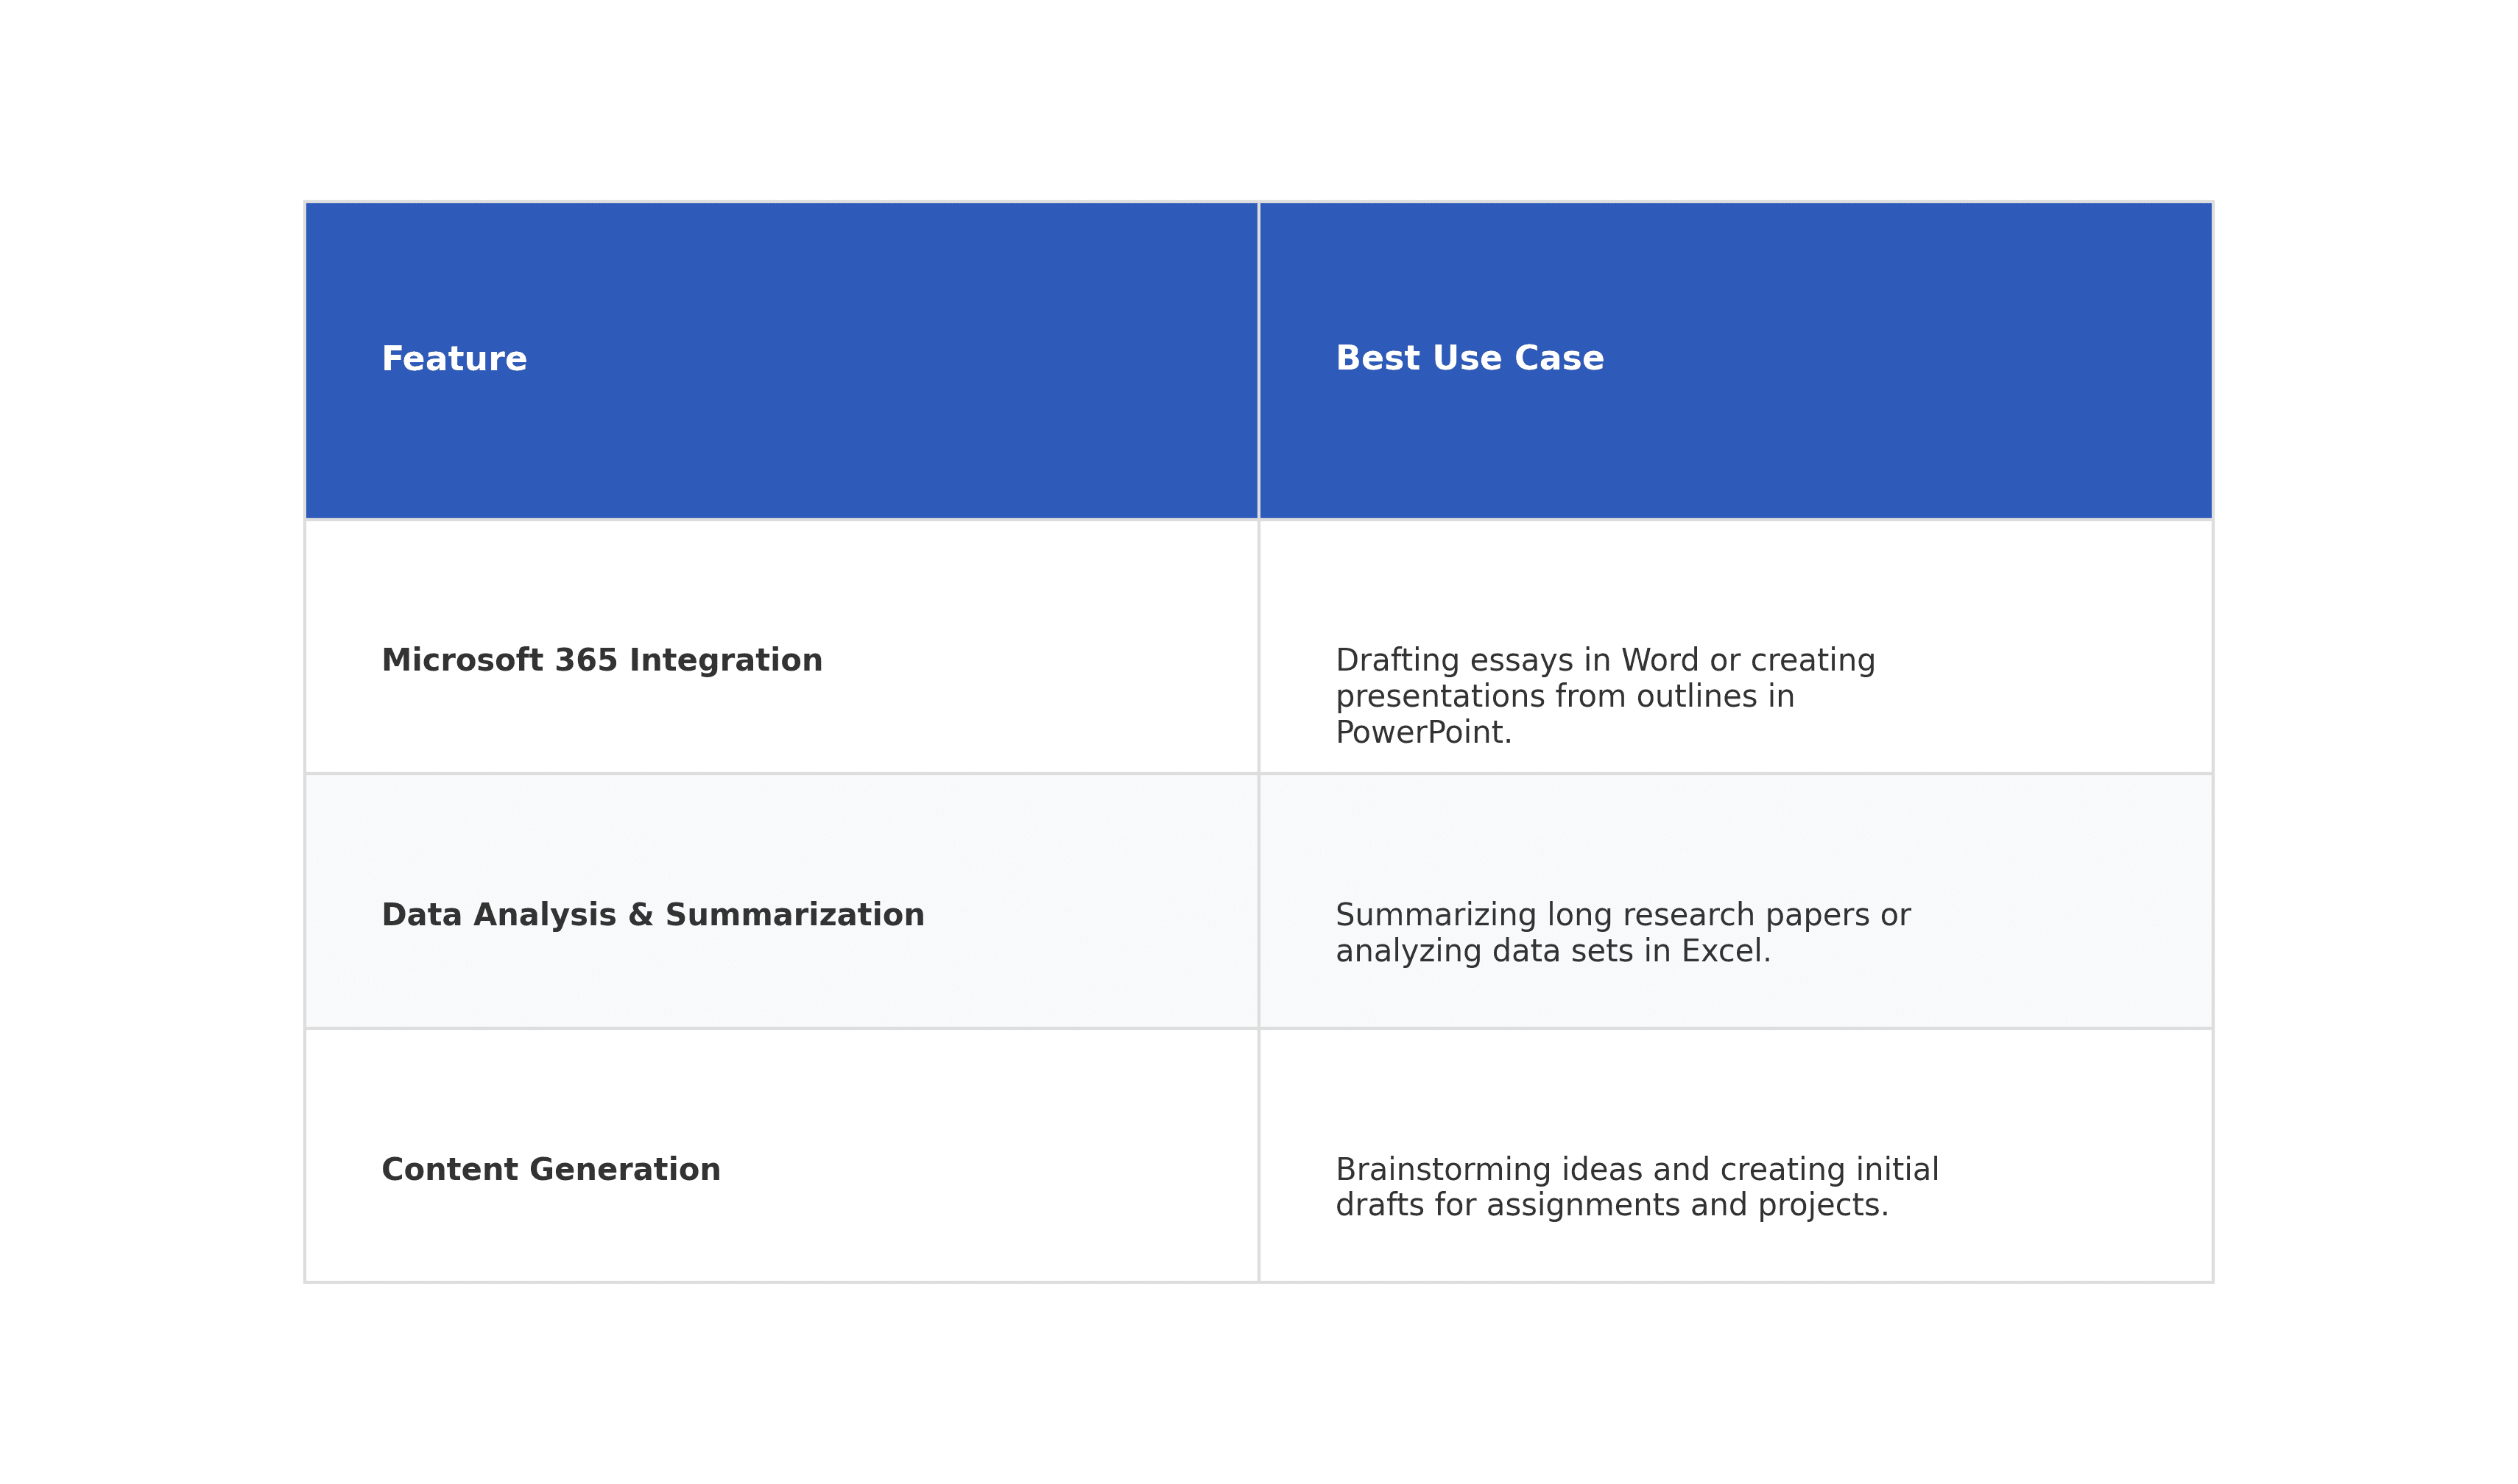Screen dimensions: 2518x1484
Task: Select the "Data Analysis & Summarization" row label
Action: coord(653,915)
